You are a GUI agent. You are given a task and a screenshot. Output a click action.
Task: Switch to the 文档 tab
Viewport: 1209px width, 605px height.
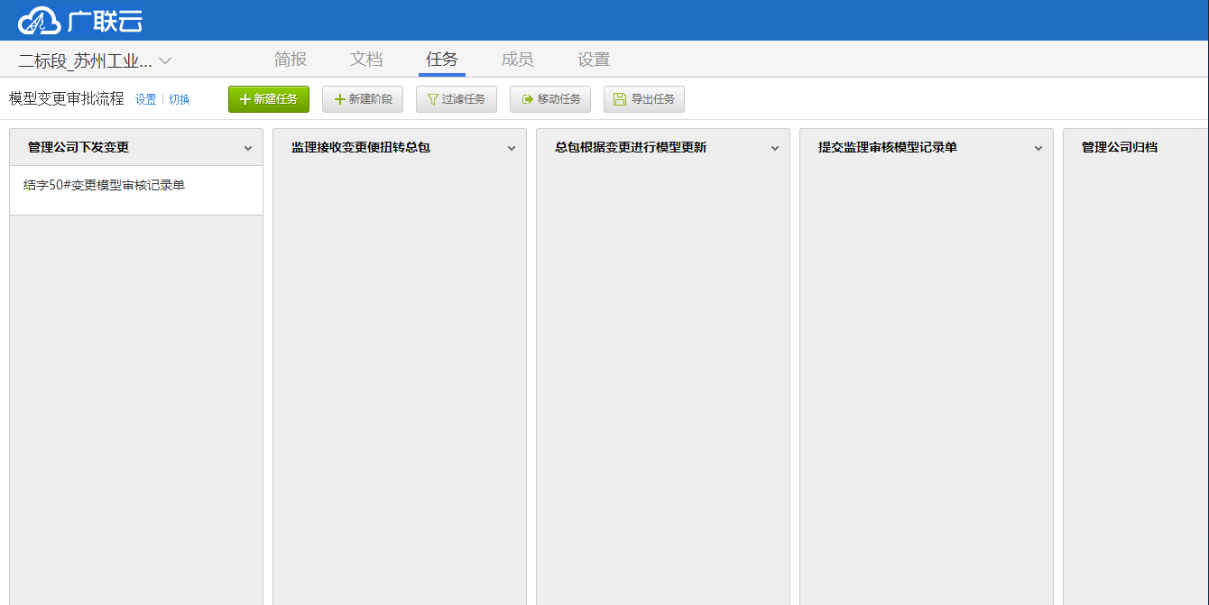point(365,59)
